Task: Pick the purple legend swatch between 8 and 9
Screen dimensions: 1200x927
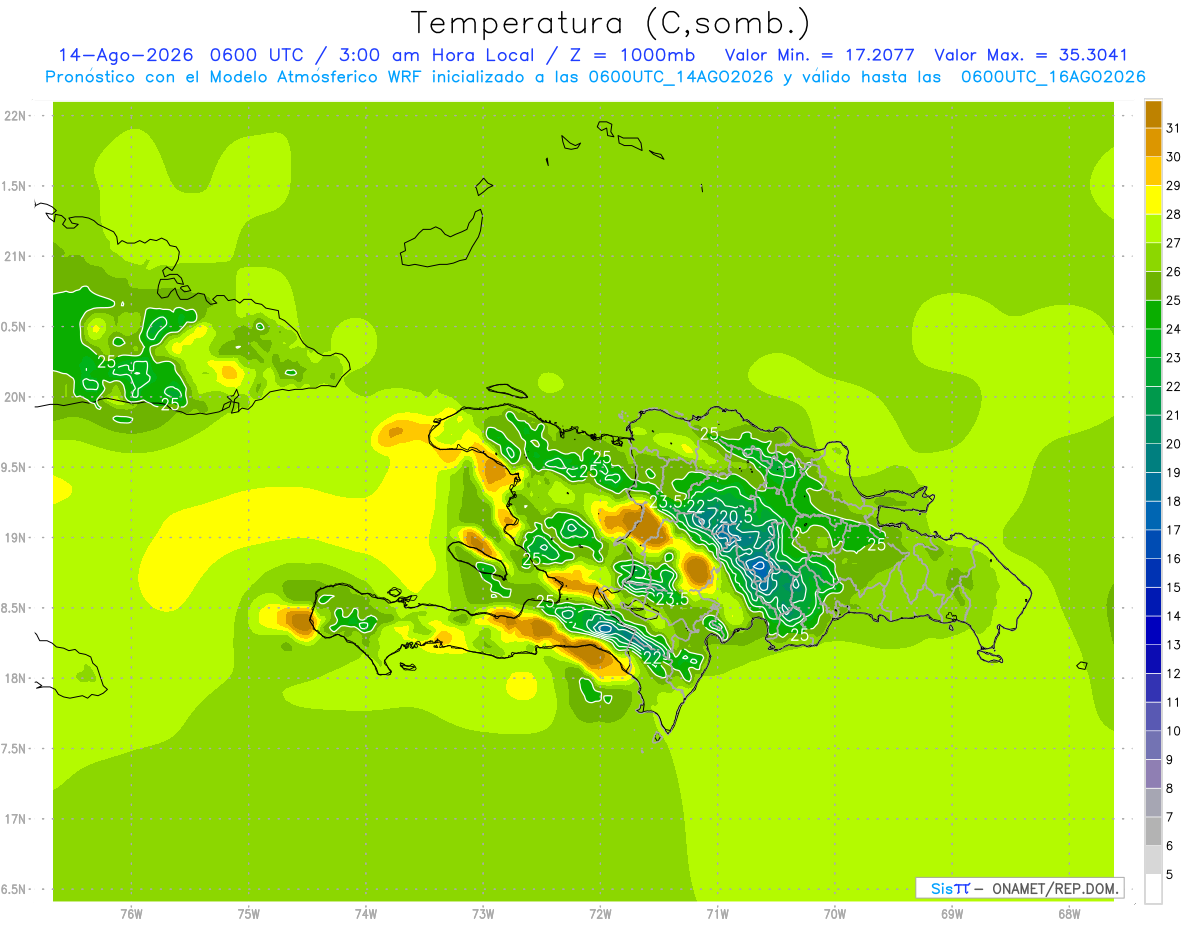Action: pos(1153,774)
